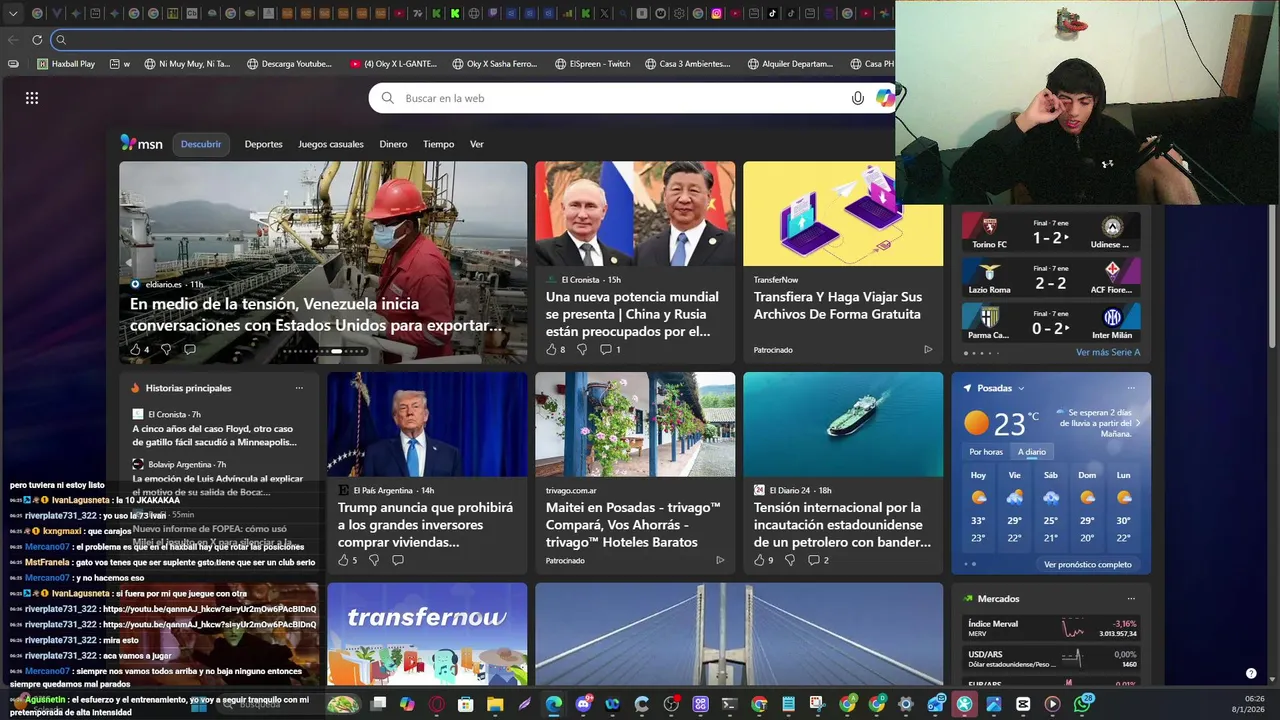This screenshot has width=1280, height=720.
Task: Advance carousel with next arrow on Venezuela image
Action: tap(517, 263)
